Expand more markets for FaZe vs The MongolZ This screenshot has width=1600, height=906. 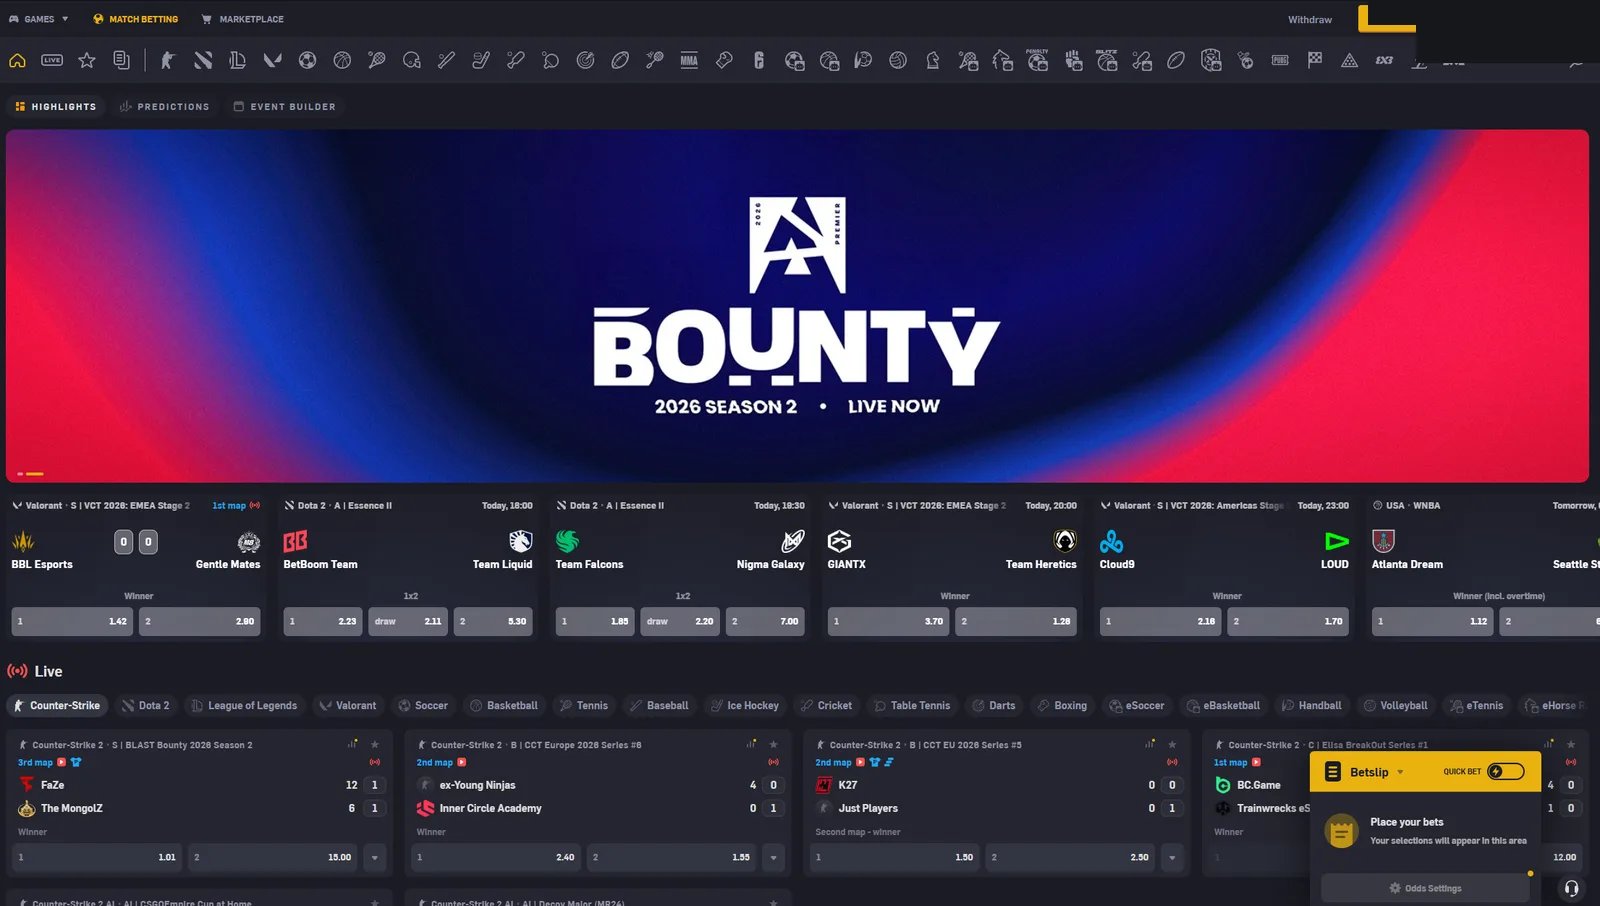(x=375, y=857)
